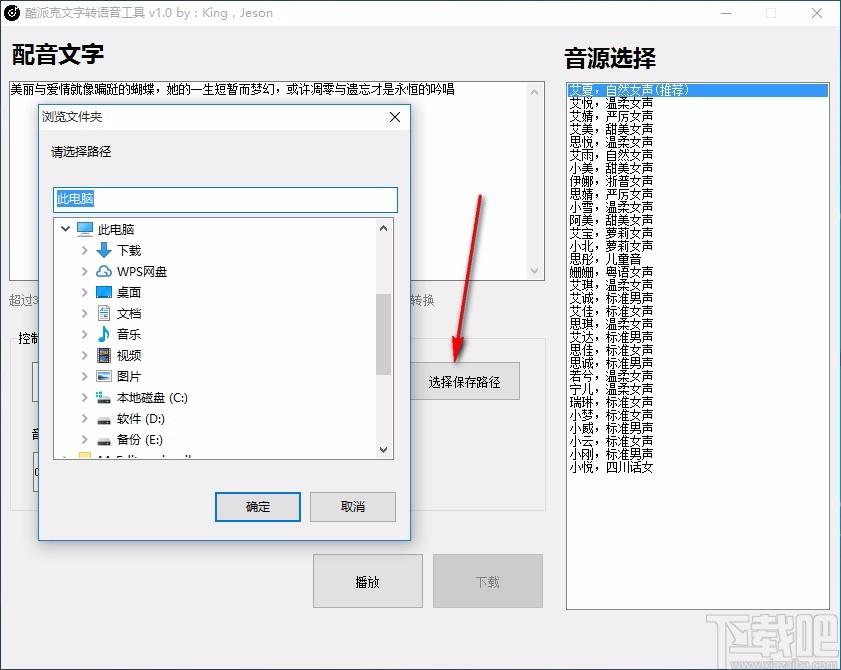Click the This PC computer icon
This screenshot has height=670, width=841.
[85, 230]
